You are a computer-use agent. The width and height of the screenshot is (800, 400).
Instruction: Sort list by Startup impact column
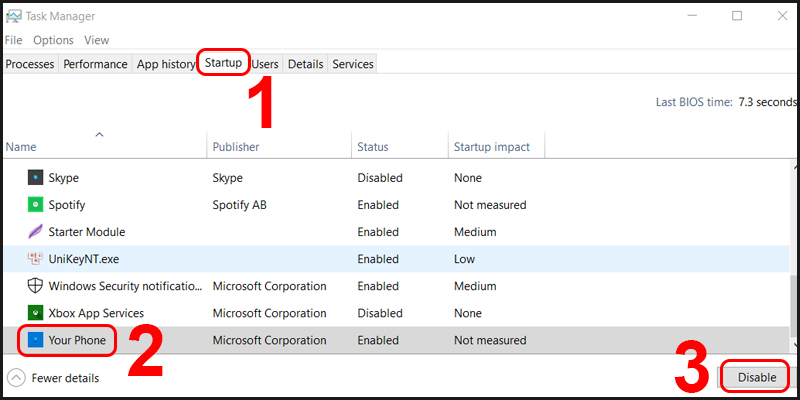pos(492,147)
